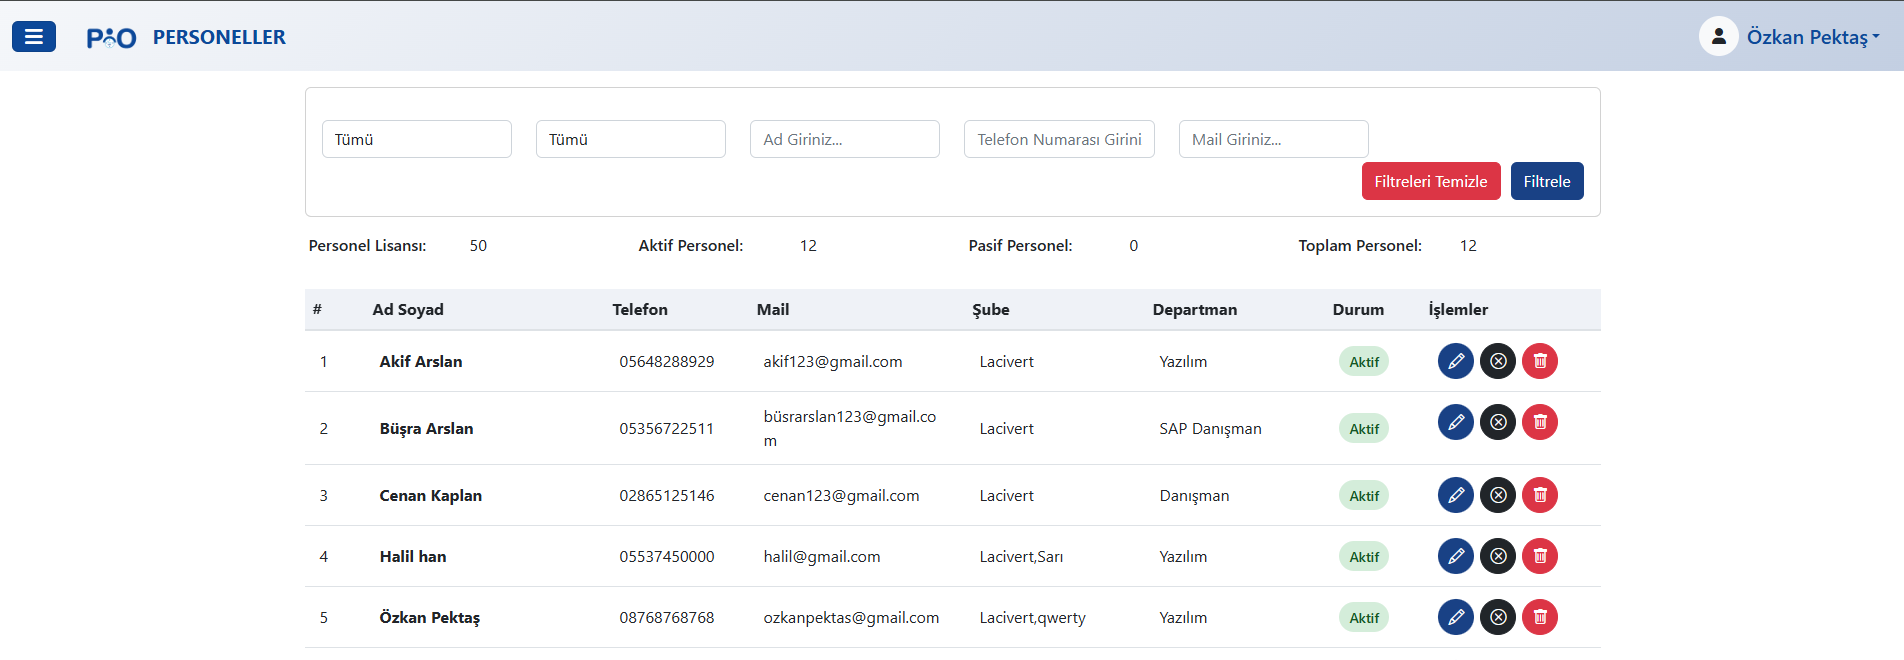Screen dimensions: 1904x660
Task: Click the Telefon Numarası input field
Action: point(1058,139)
